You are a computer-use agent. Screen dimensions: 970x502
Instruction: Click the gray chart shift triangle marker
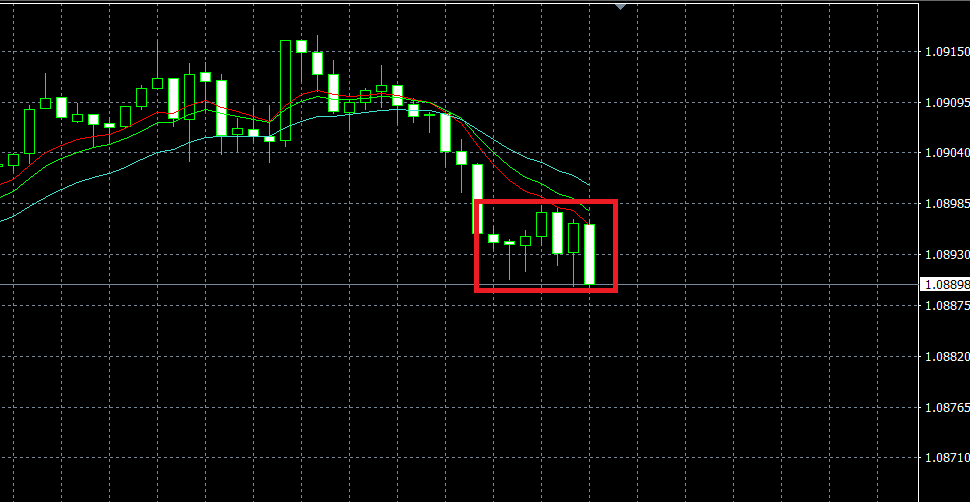click(x=620, y=6)
